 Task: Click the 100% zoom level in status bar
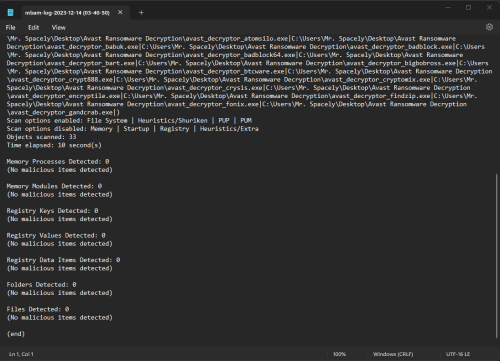coord(339,354)
